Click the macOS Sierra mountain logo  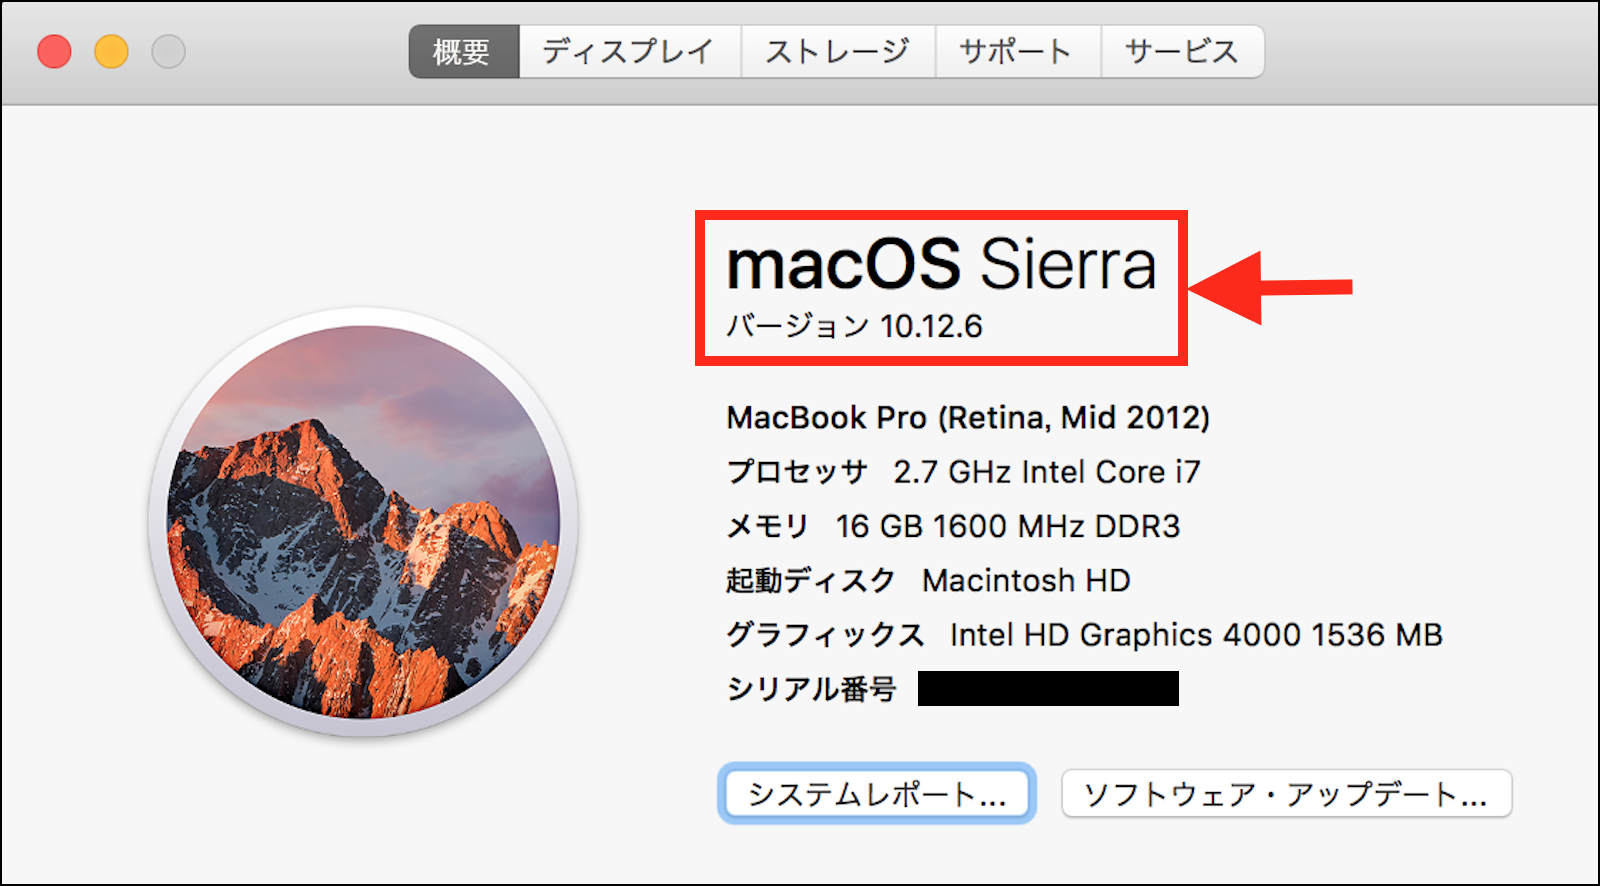pos(363,522)
